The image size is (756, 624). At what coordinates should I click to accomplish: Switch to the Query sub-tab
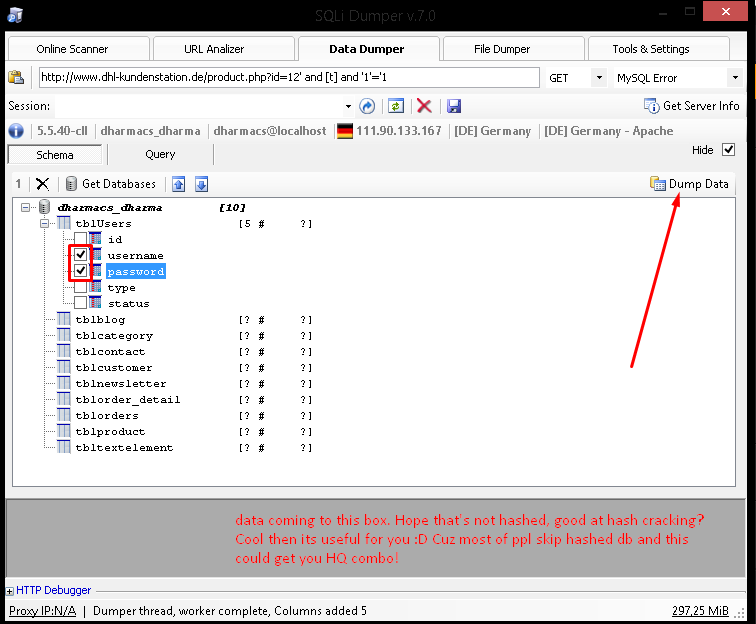tap(161, 154)
